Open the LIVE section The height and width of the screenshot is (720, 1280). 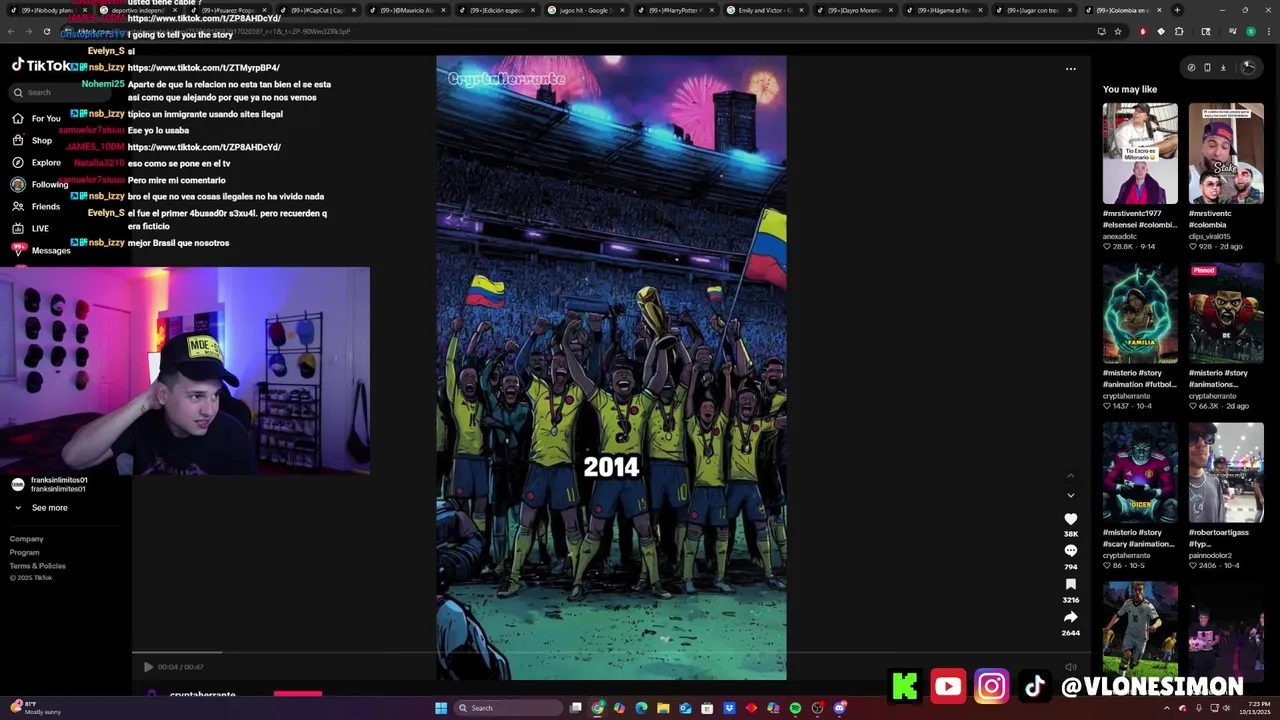[x=30, y=228]
